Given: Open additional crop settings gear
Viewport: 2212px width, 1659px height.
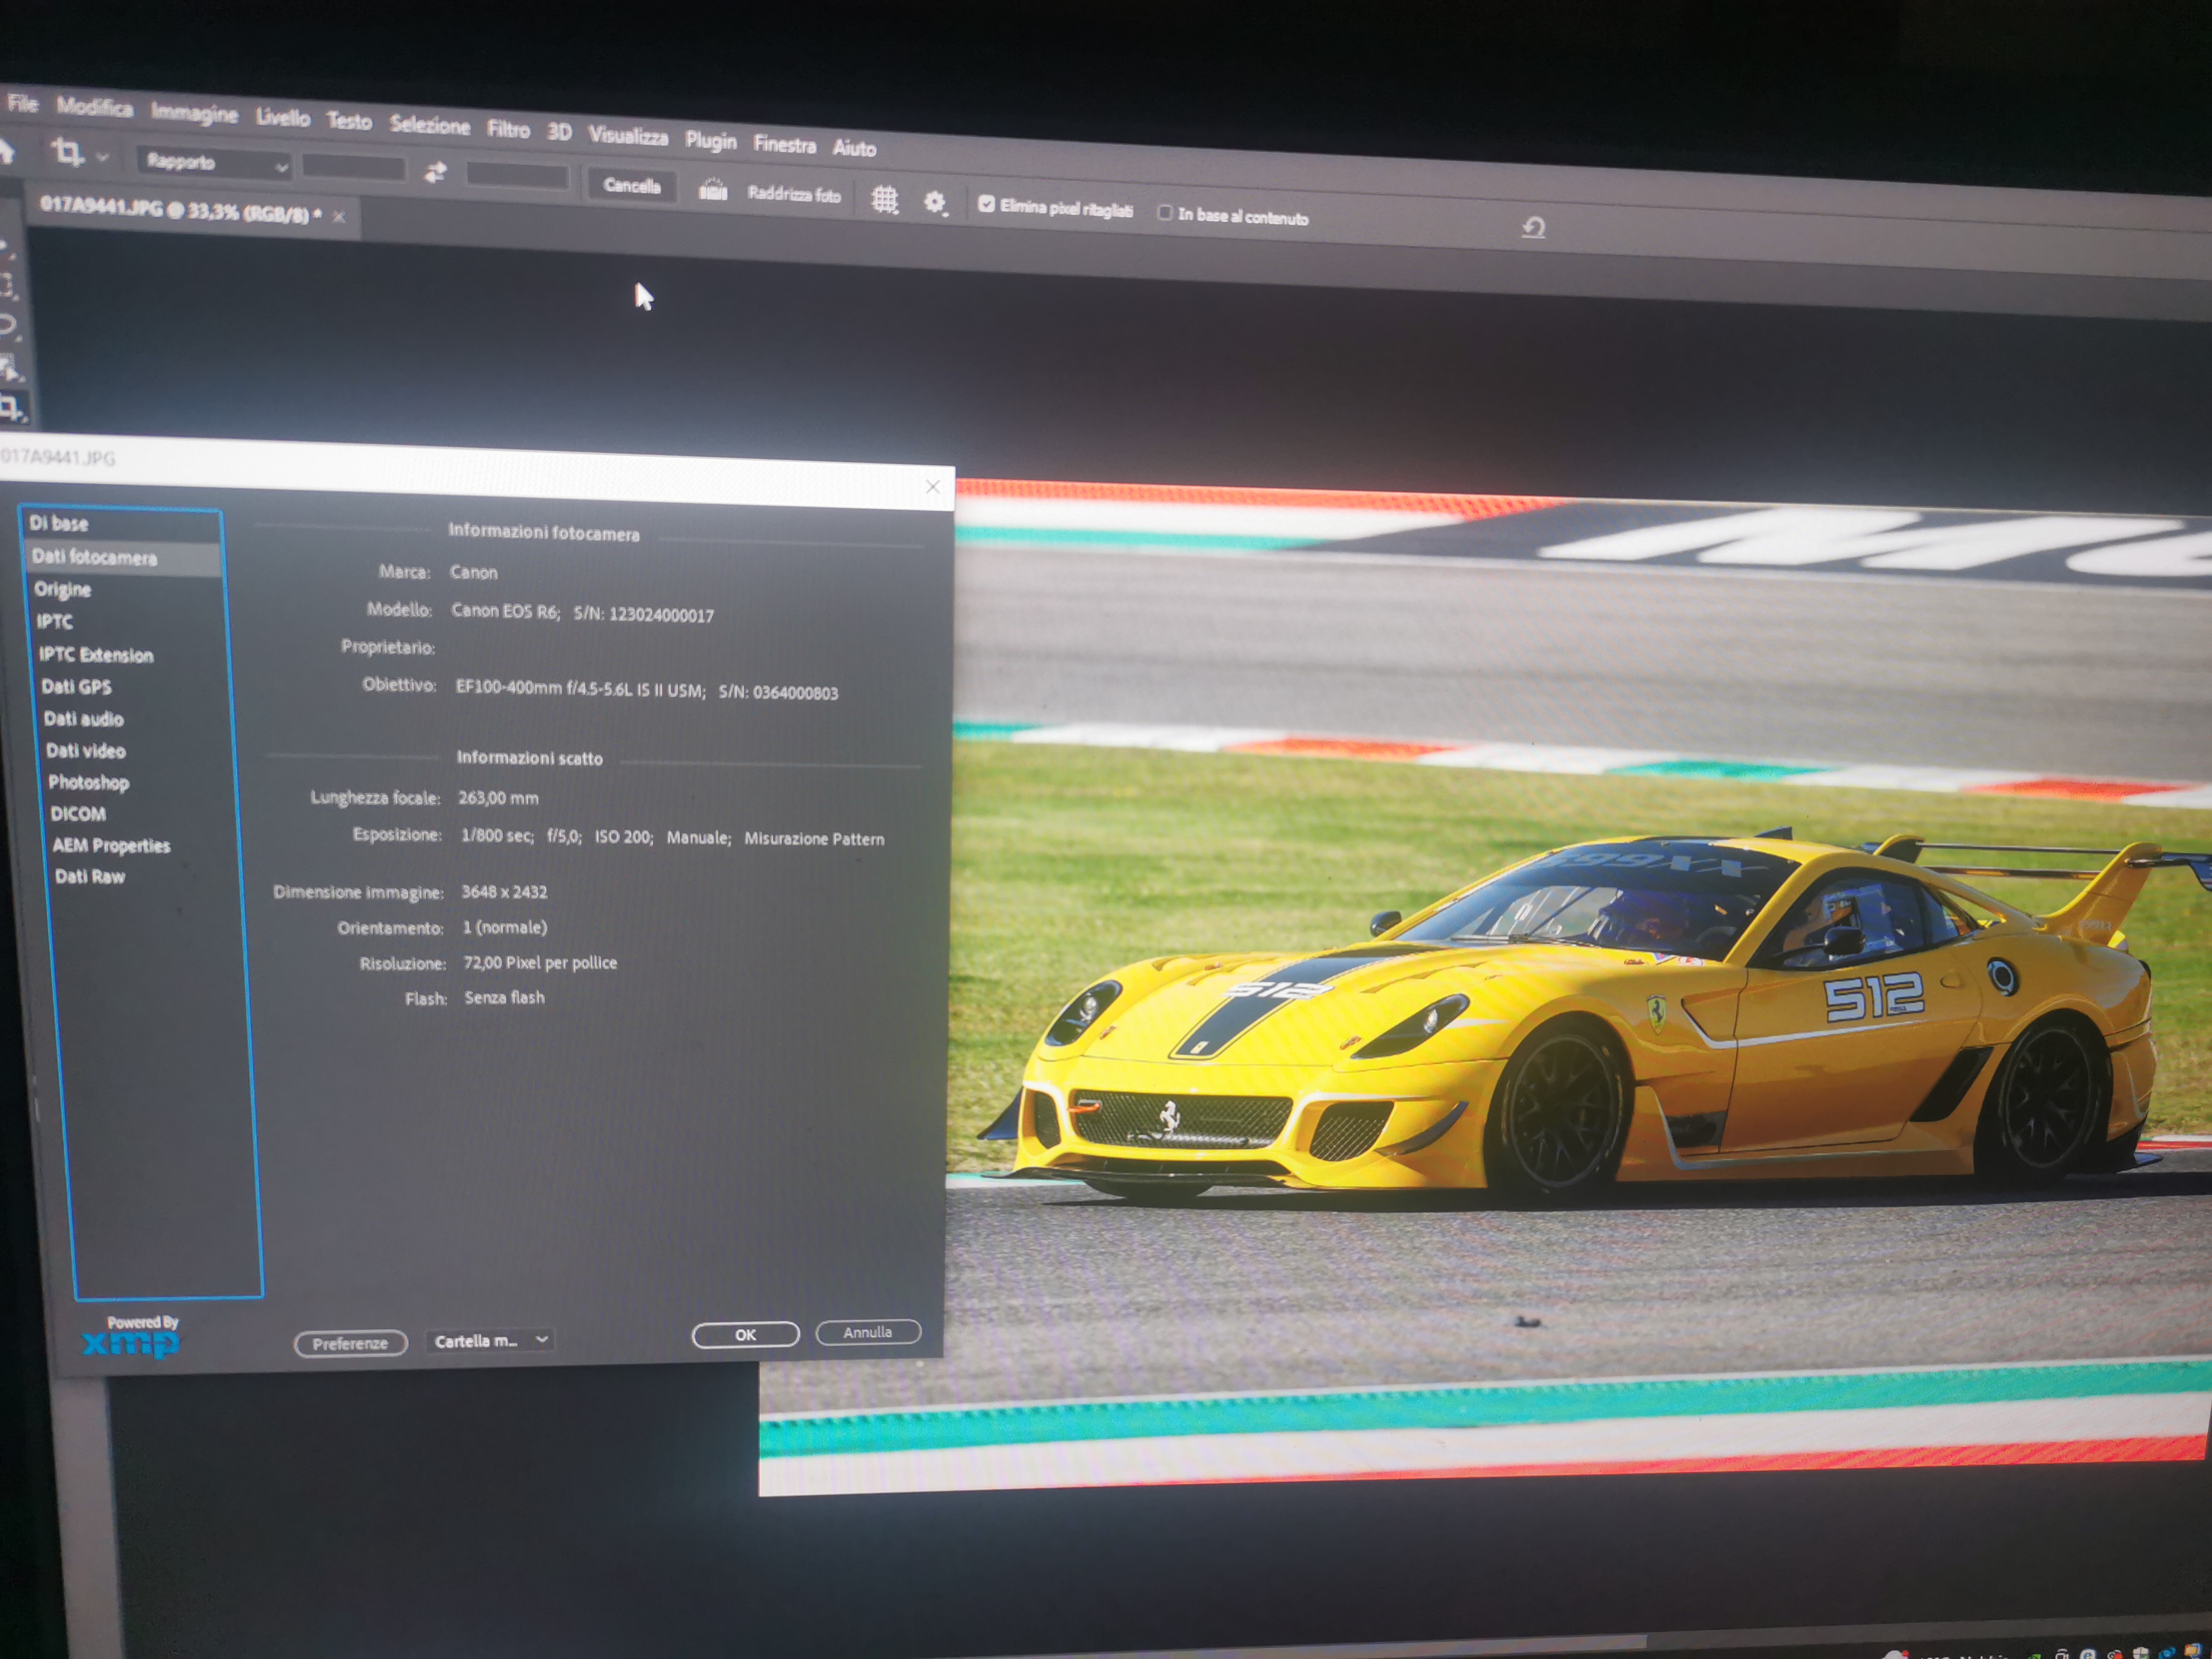Looking at the screenshot, I should click(935, 204).
